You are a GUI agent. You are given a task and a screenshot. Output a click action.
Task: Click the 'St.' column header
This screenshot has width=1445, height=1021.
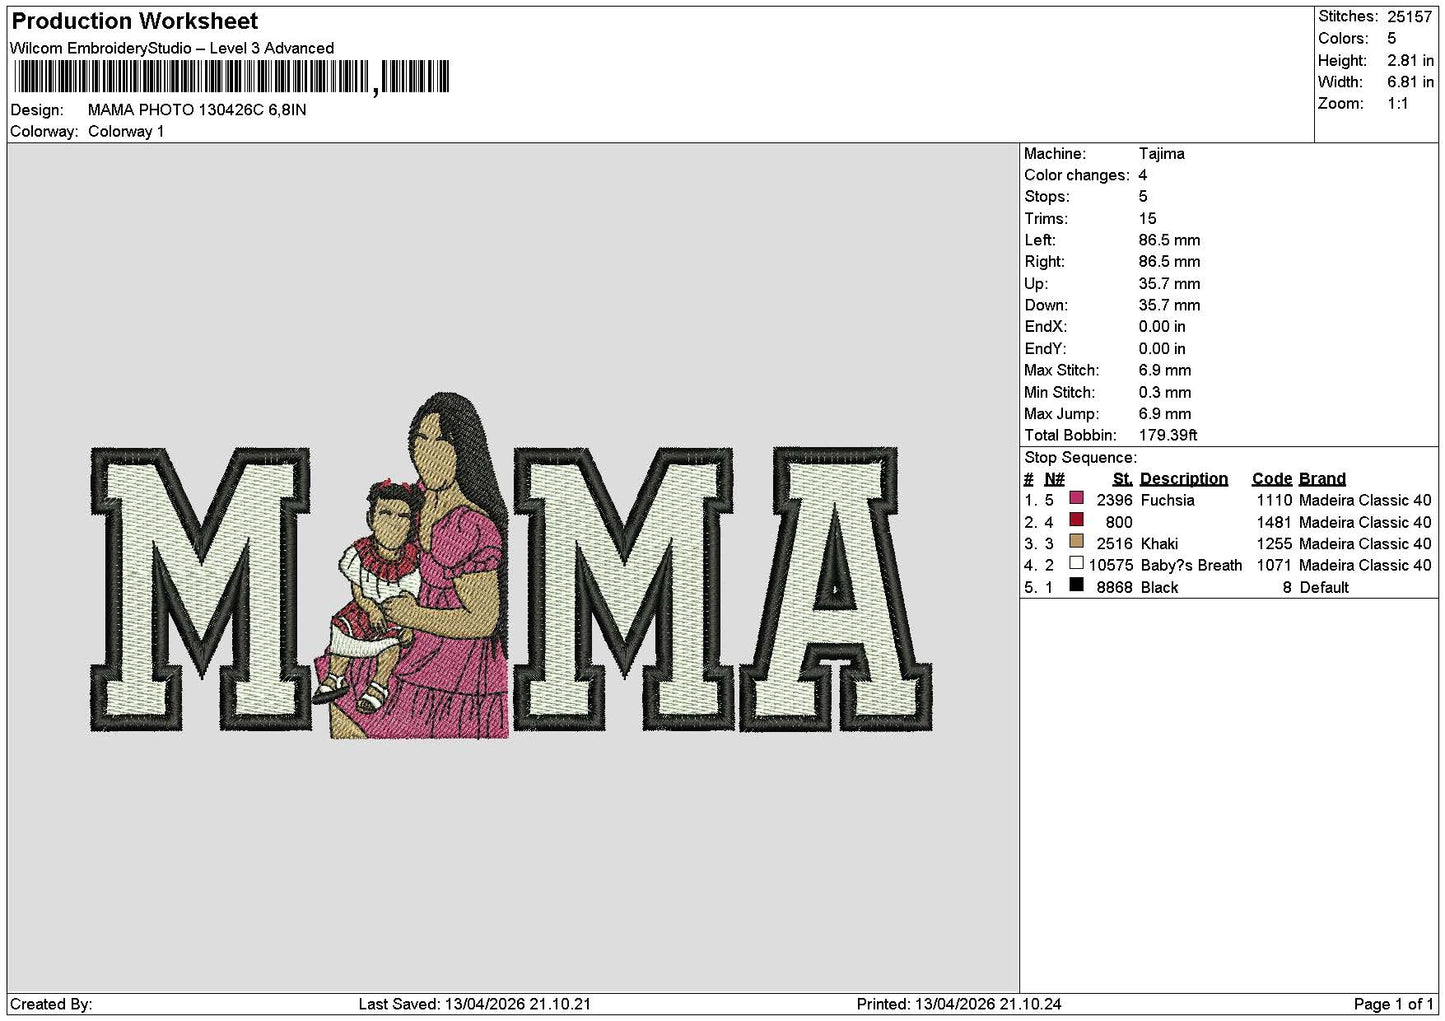(x=1122, y=479)
